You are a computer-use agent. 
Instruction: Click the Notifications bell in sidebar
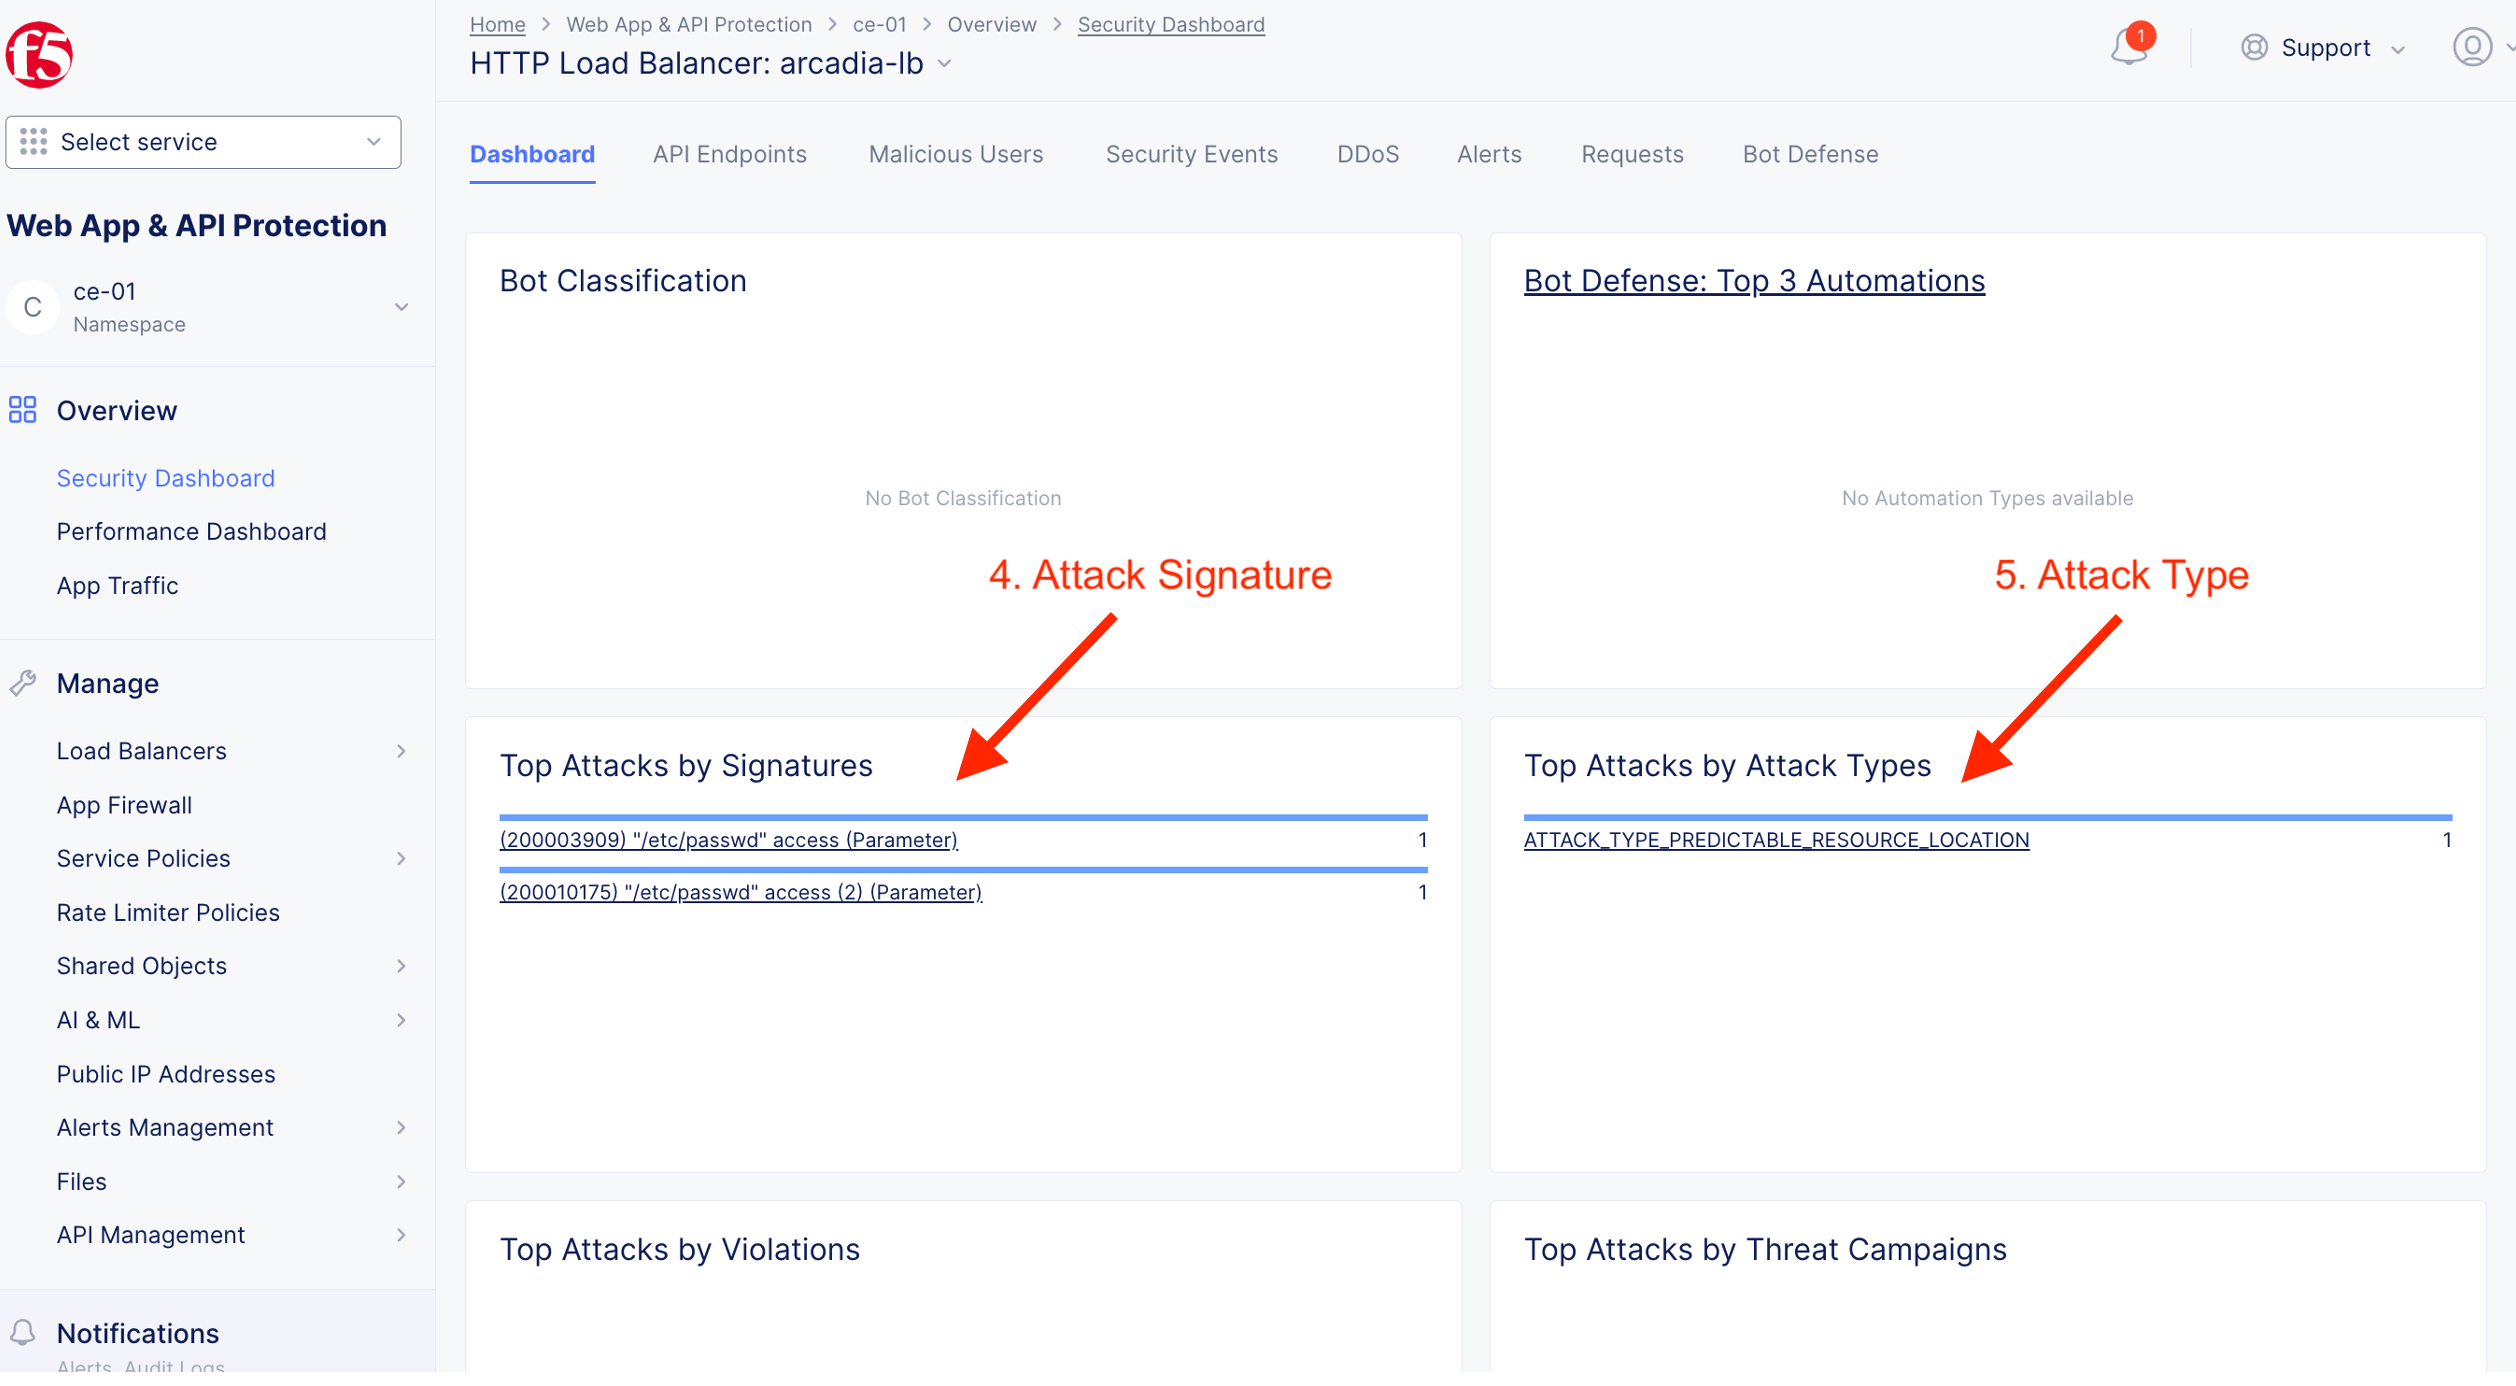click(x=22, y=1332)
